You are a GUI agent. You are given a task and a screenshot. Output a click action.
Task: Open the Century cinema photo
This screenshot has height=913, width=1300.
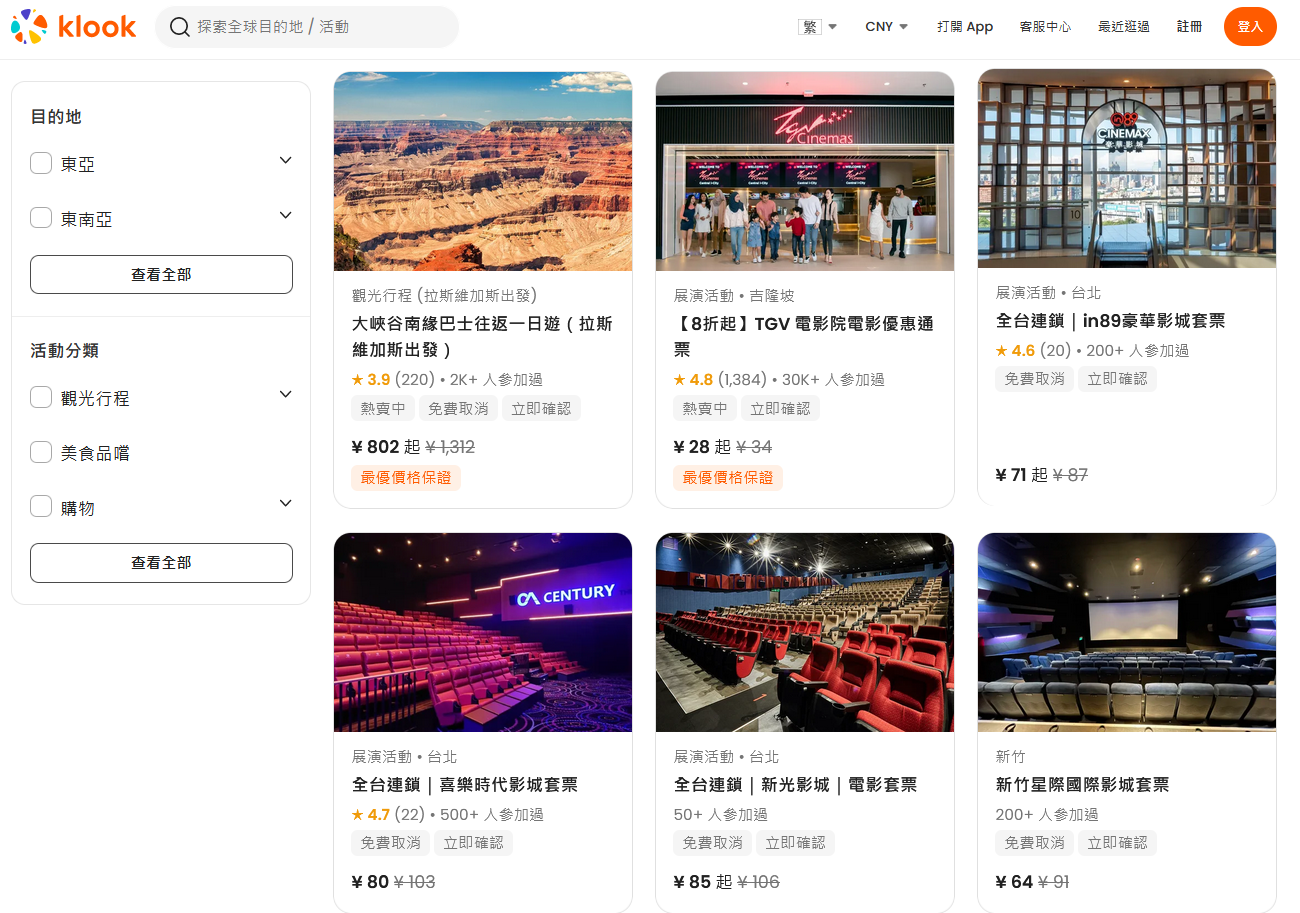[483, 632]
